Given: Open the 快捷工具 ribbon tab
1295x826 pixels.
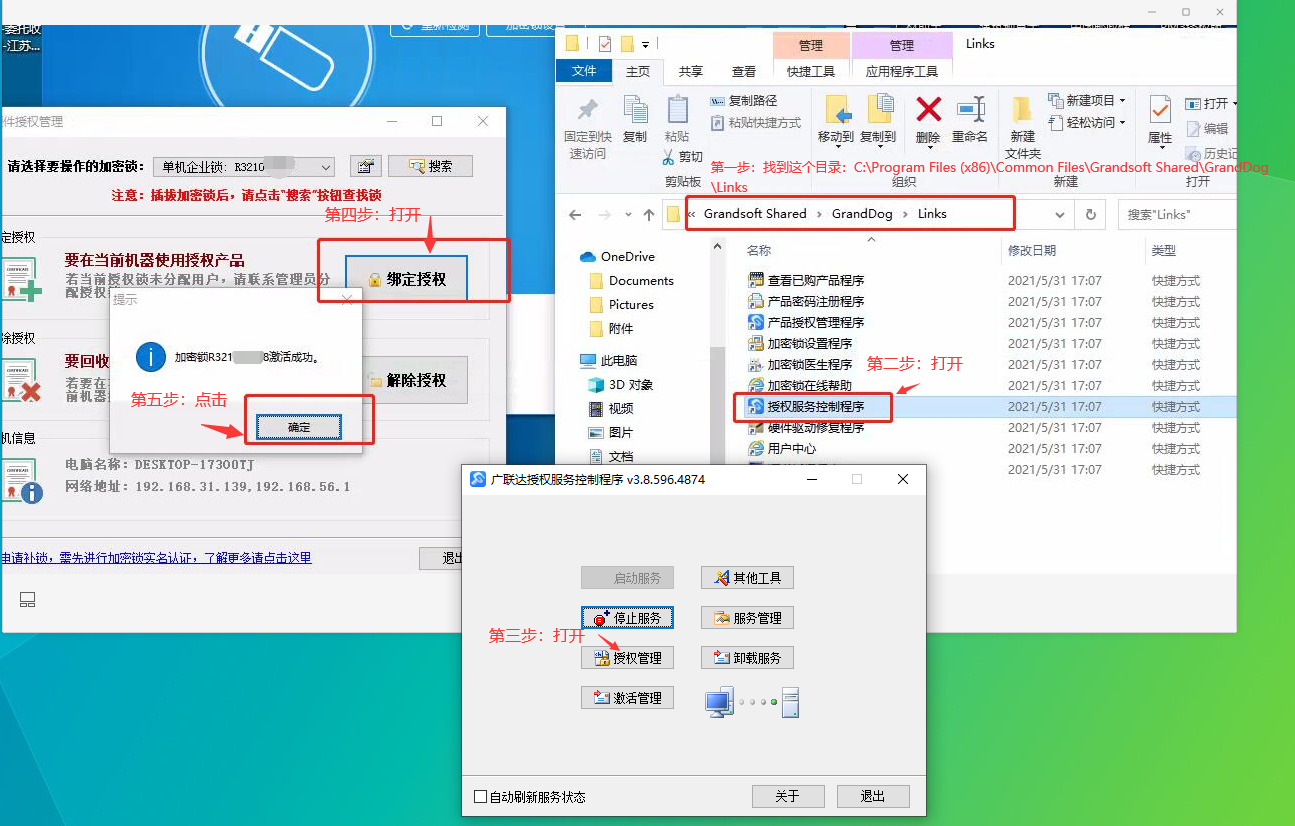Looking at the screenshot, I should [811, 71].
